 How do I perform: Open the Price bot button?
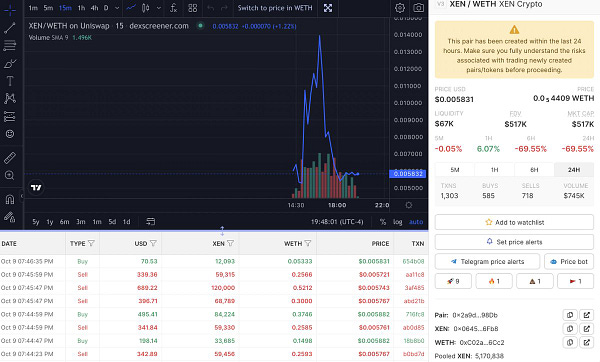pyautogui.click(x=569, y=261)
